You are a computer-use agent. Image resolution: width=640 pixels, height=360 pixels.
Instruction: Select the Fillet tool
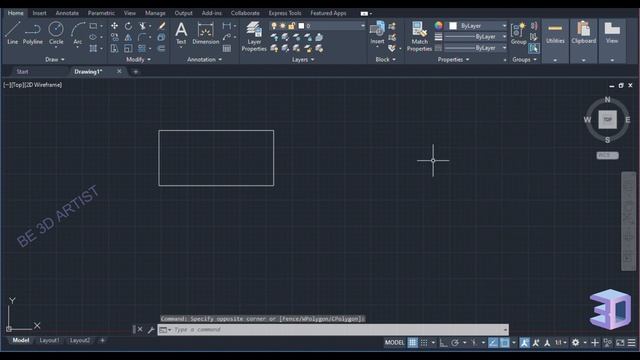[x=142, y=37]
